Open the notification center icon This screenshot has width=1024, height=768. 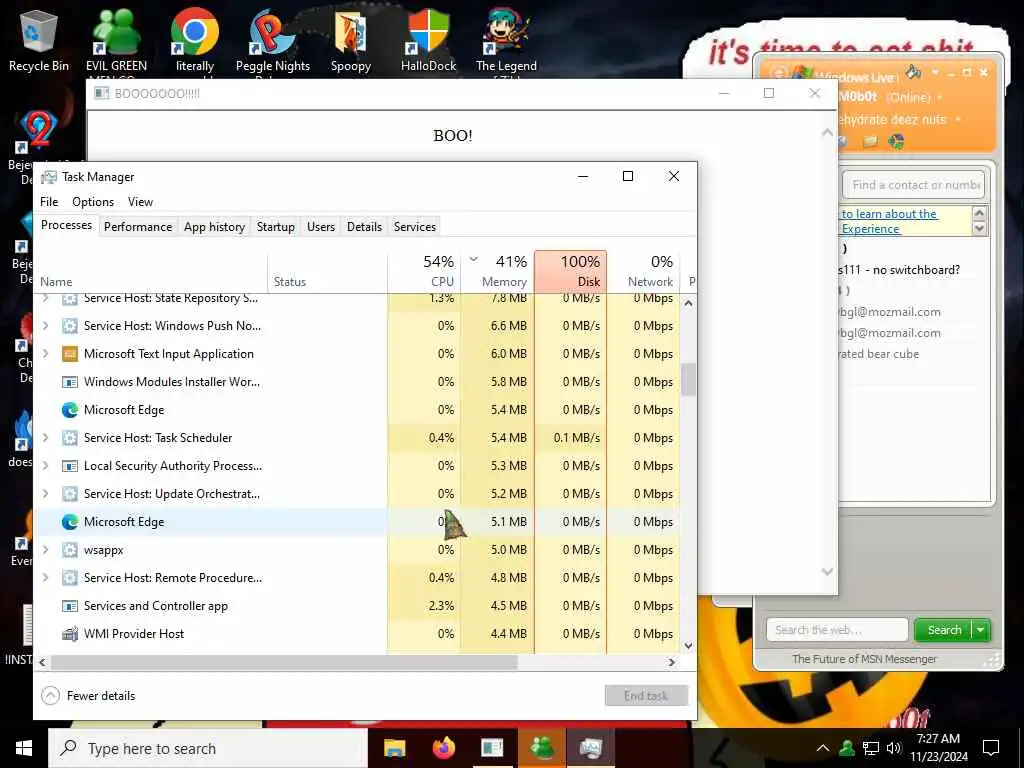[991, 748]
